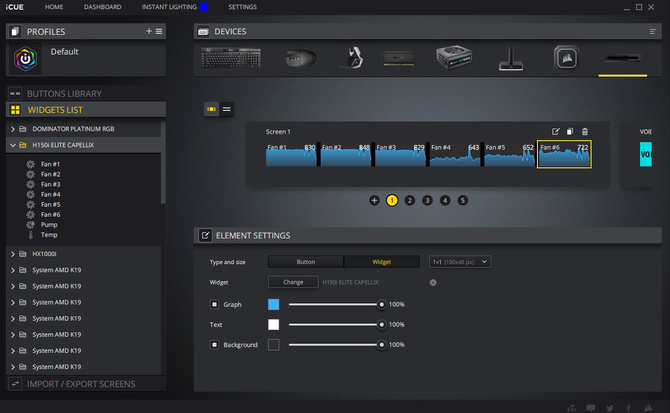Select the Fan #1 widget on Screen 1
Screen dimensions: 670x413
tap(291, 155)
